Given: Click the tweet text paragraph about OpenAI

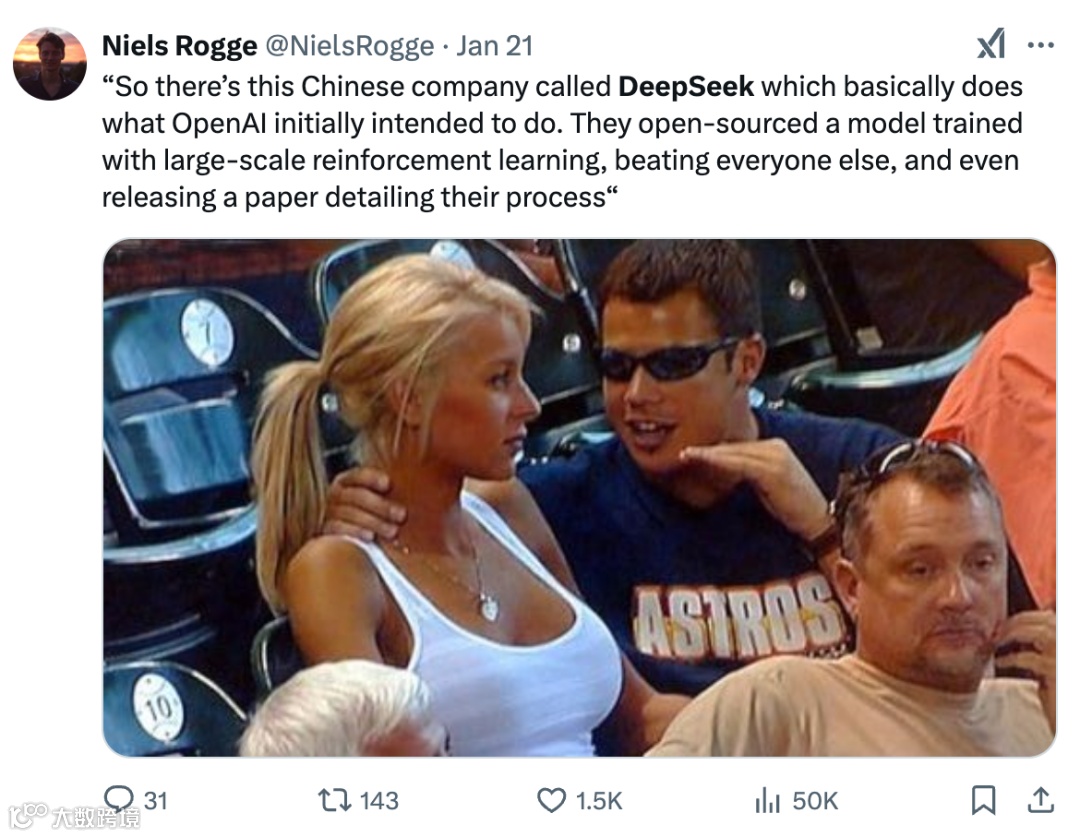Looking at the screenshot, I should (562, 142).
